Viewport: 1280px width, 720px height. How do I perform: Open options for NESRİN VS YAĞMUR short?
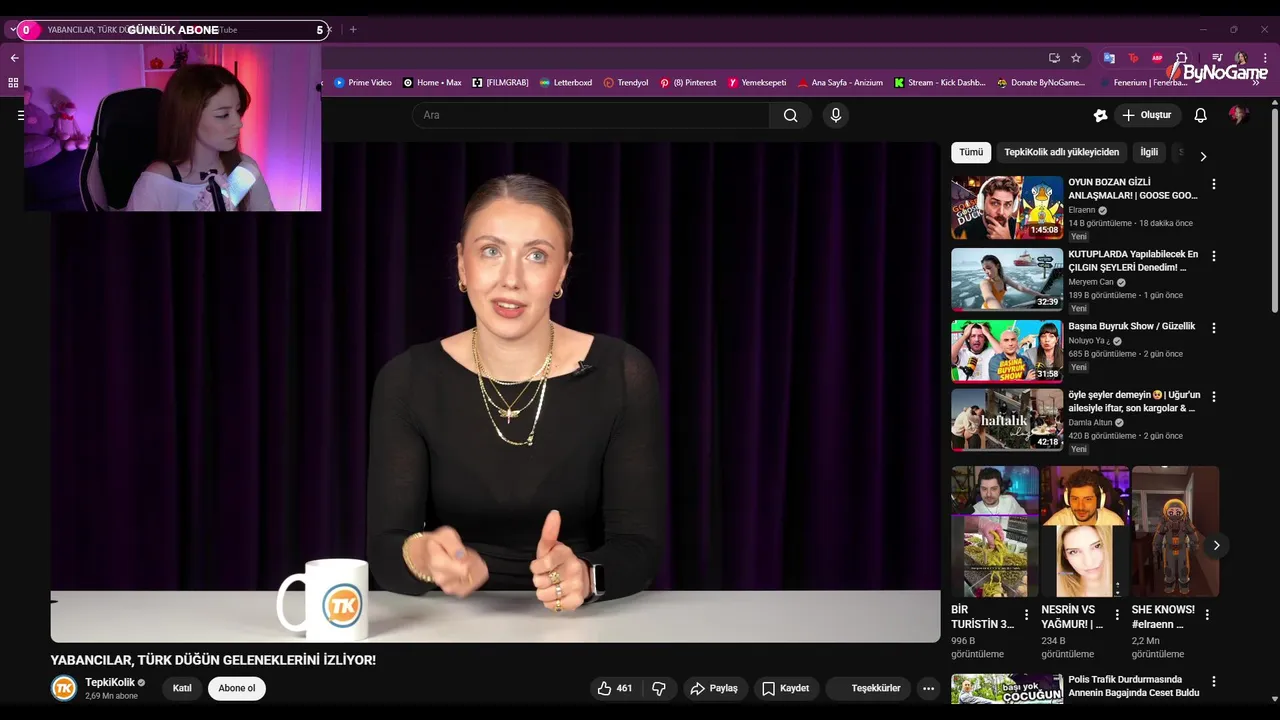[1117, 615]
